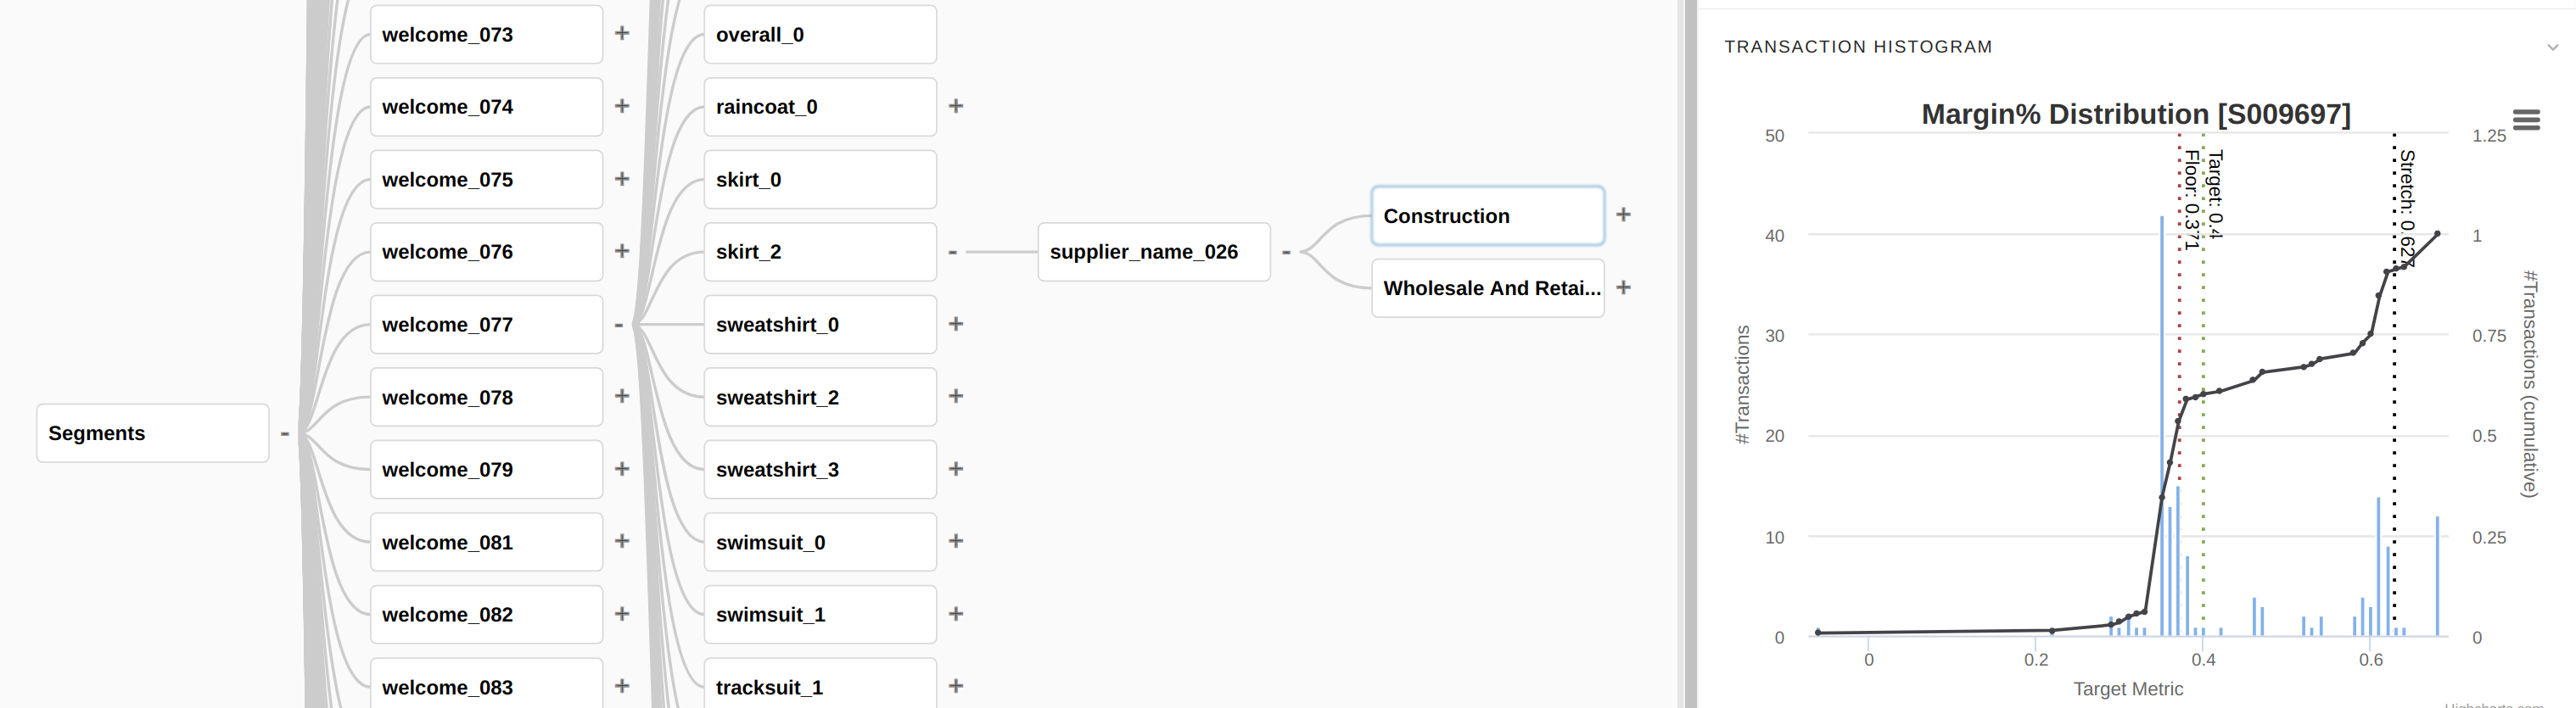Select the supplier_name_026 node box
Image resolution: width=2576 pixels, height=708 pixels.
tap(1153, 252)
